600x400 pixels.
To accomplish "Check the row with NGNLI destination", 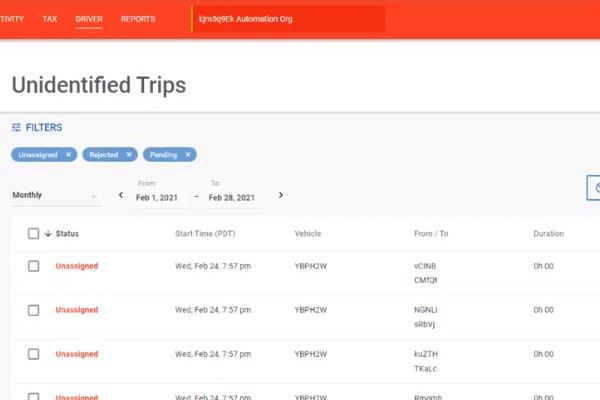I will click(x=33, y=310).
